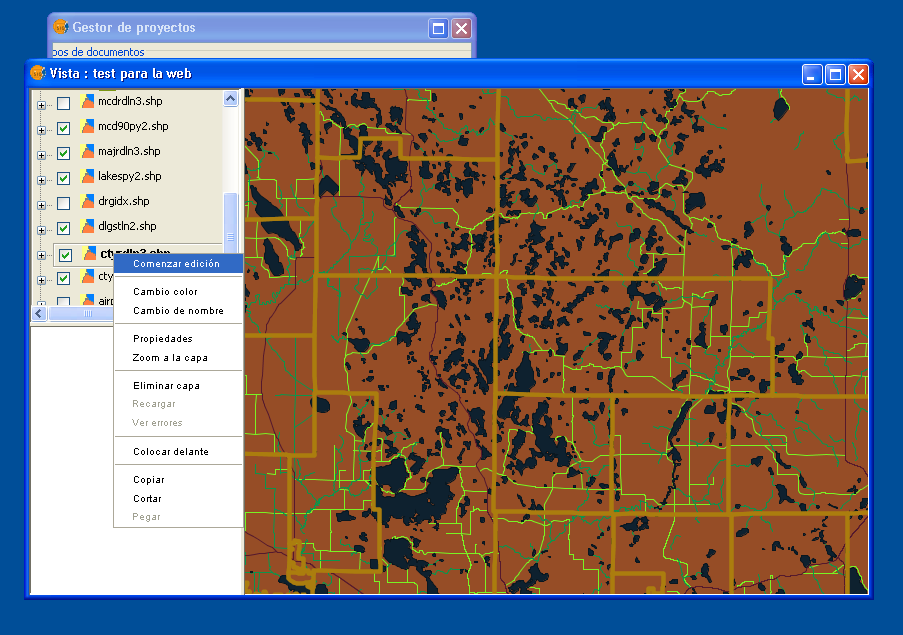903x635 pixels.
Task: Click the drgidx.shp layer icon
Action: (88, 201)
